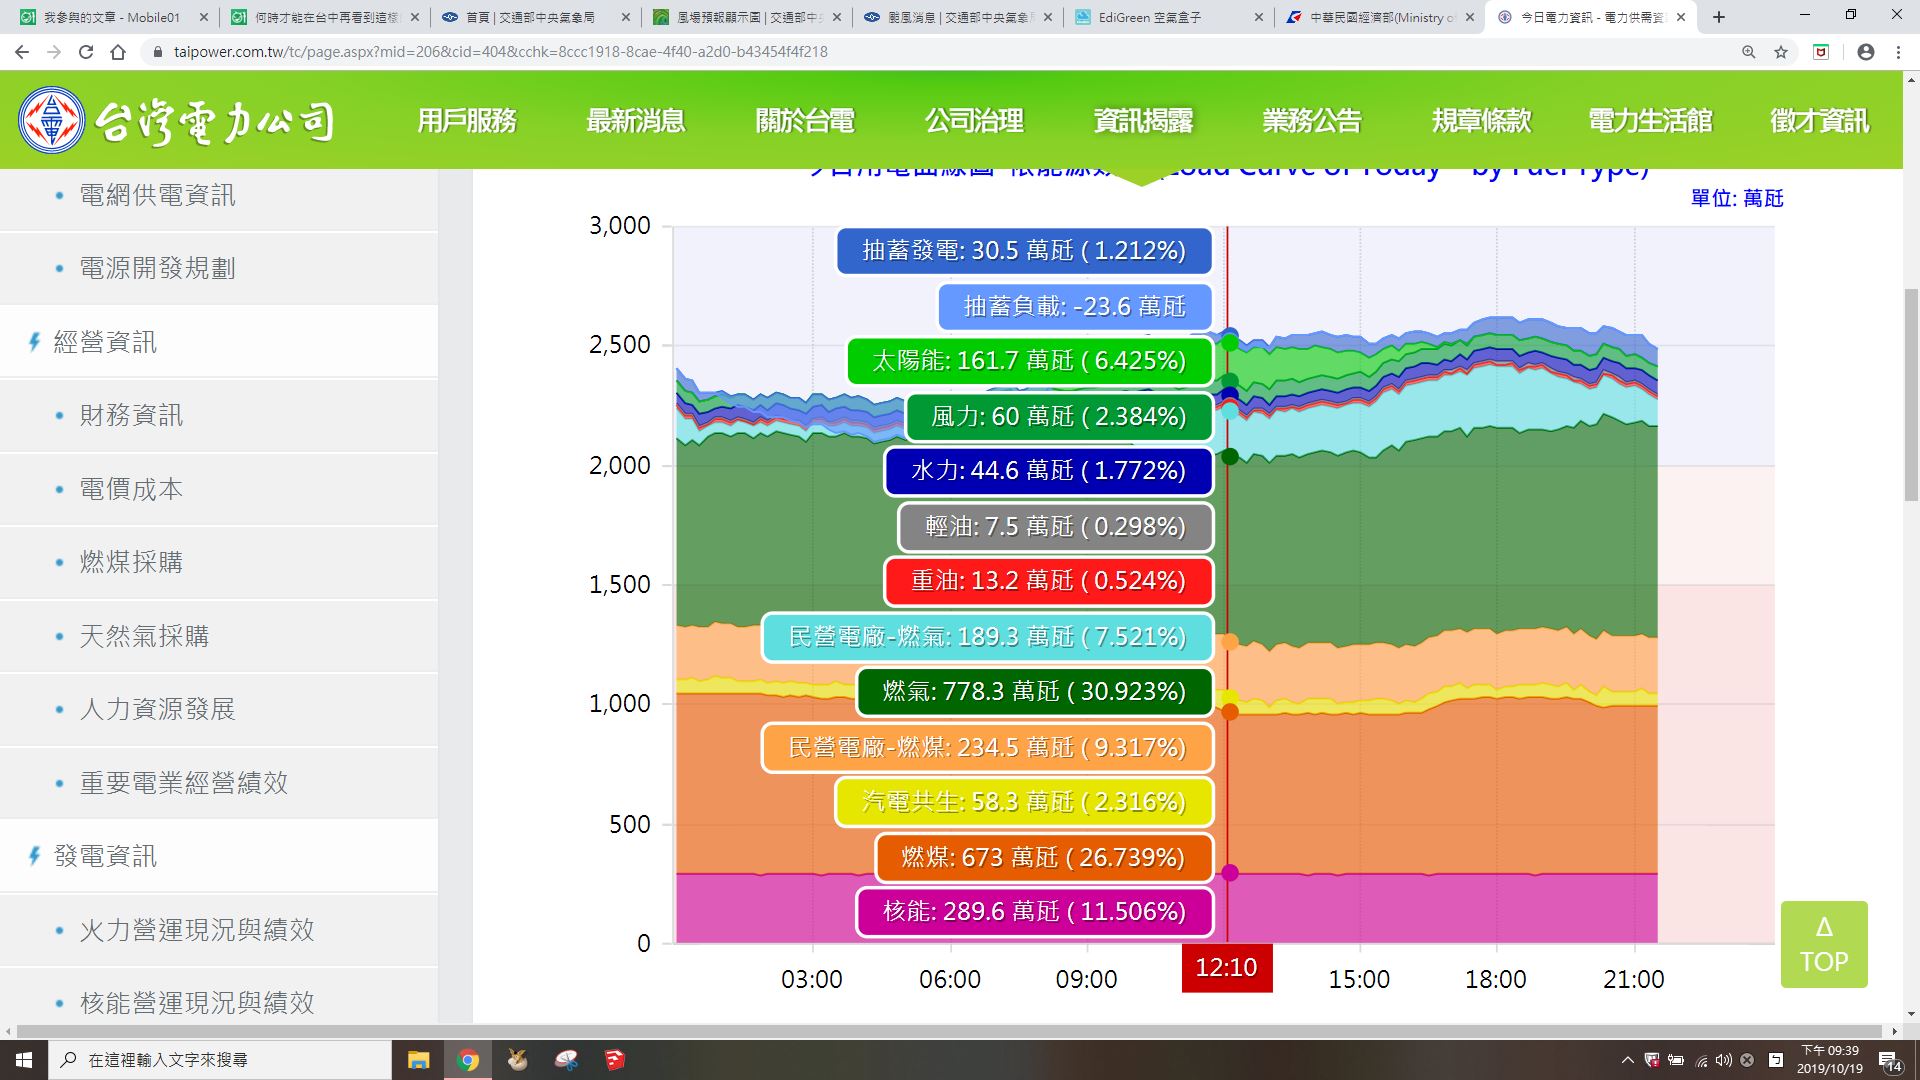Viewport: 1920px width, 1080px height.
Task: Open the 用戶服務 menu
Action: click(466, 121)
